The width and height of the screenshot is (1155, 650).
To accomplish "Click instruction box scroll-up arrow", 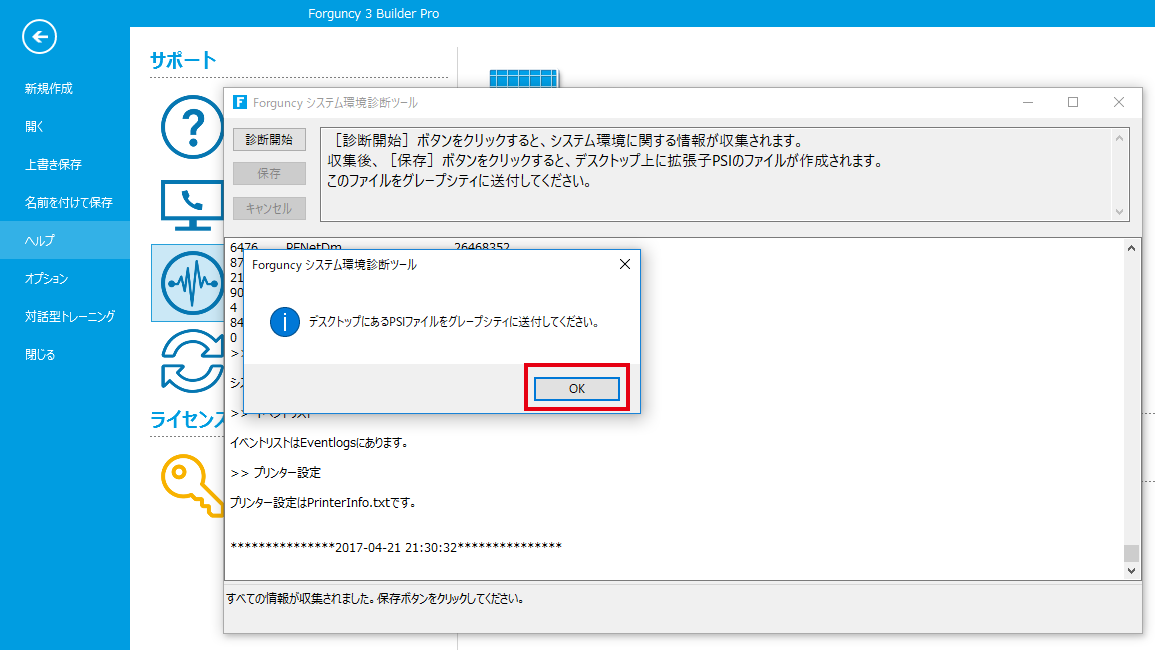I will coord(1120,138).
